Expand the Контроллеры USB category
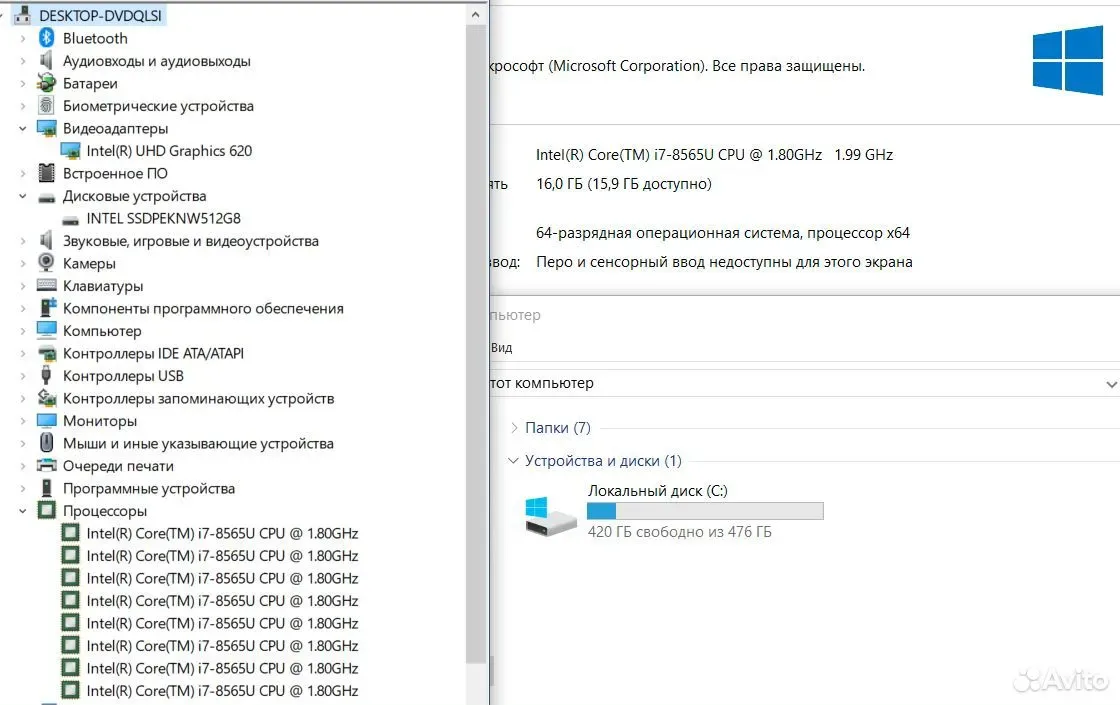 [x=22, y=376]
